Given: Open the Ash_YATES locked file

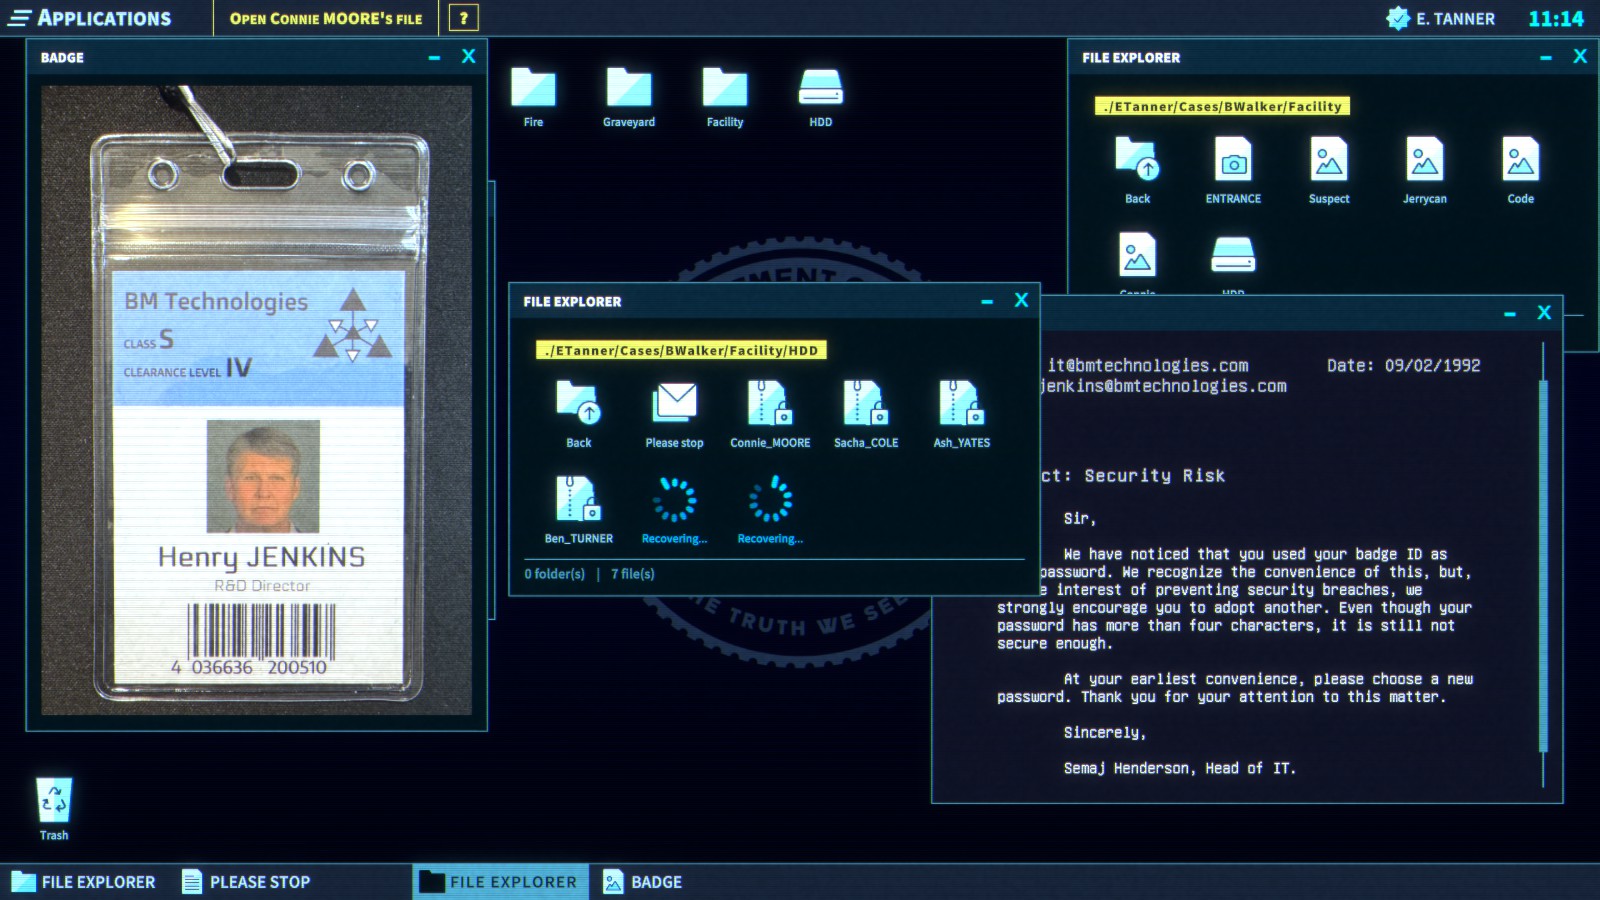Looking at the screenshot, I should pyautogui.click(x=961, y=408).
